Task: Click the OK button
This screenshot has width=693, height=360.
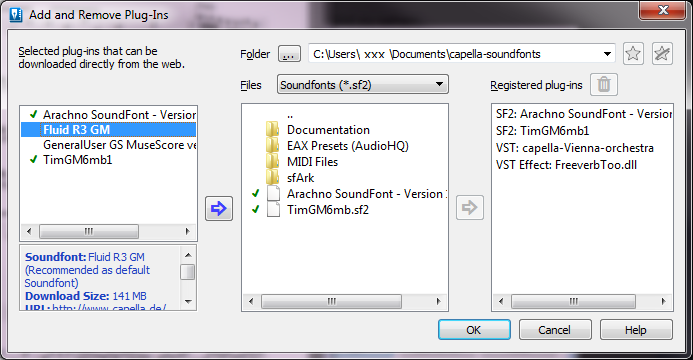Action: pos(474,330)
